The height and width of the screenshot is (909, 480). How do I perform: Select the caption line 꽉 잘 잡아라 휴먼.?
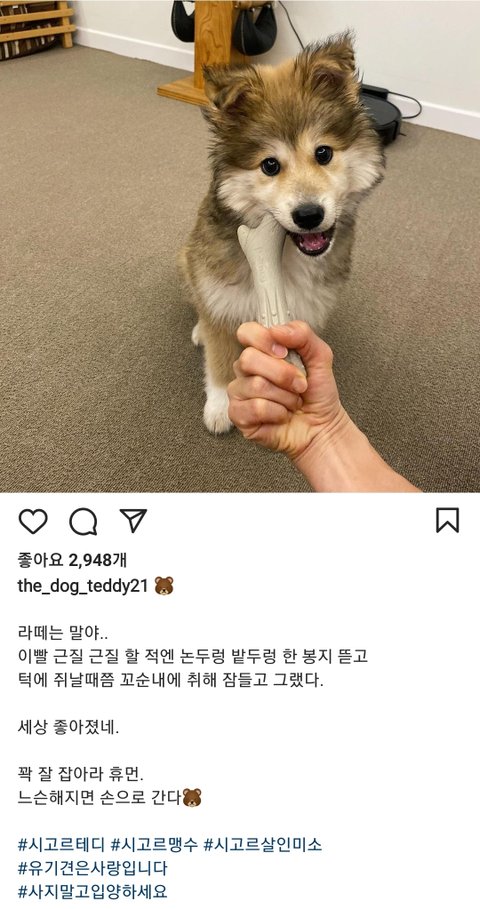(80, 774)
